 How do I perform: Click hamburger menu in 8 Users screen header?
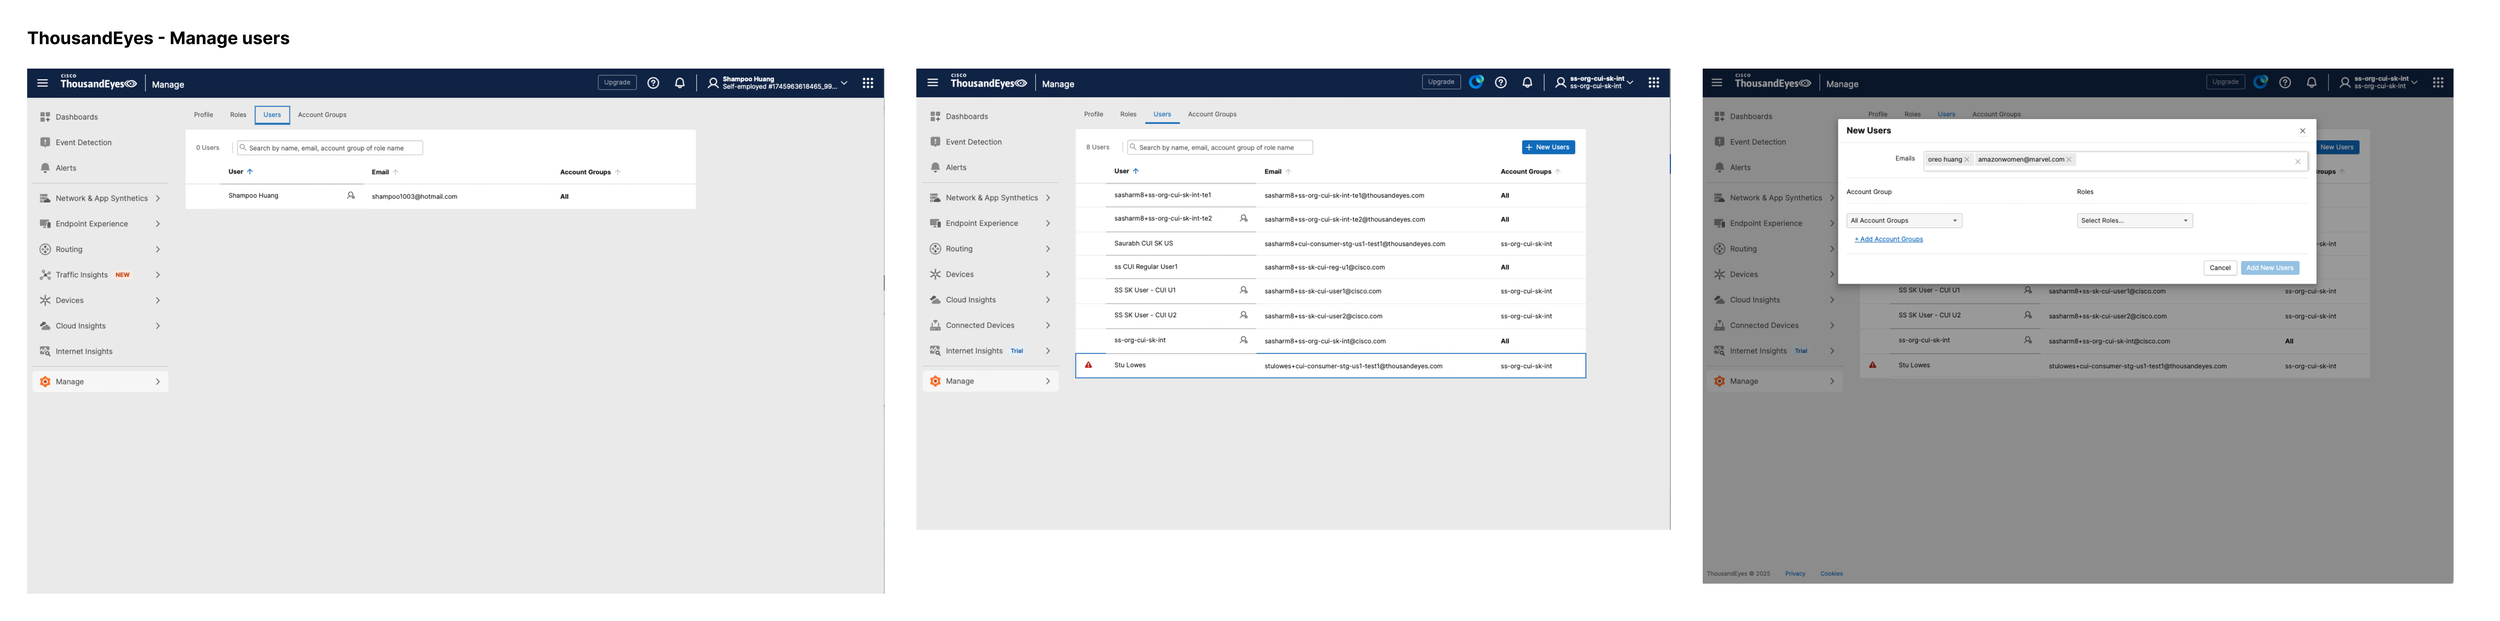933,83
